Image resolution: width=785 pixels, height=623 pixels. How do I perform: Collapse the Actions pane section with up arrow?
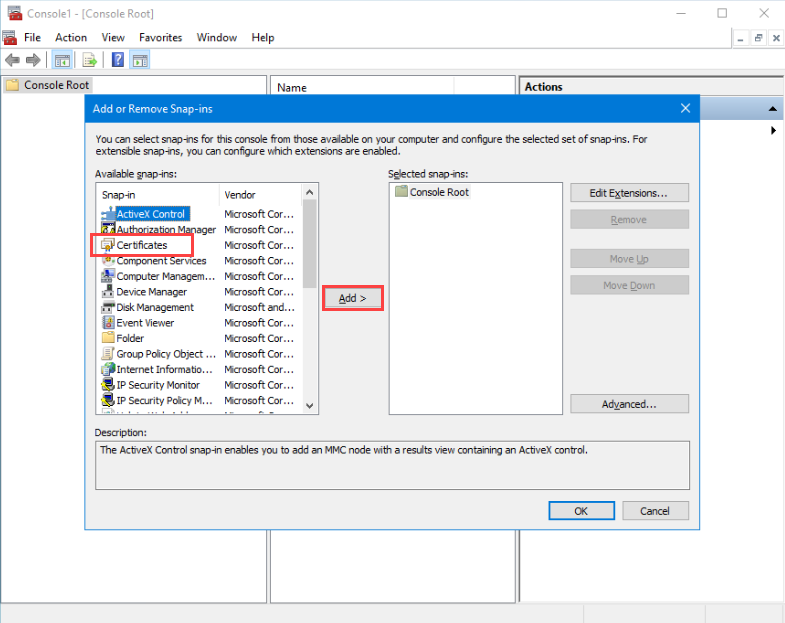pos(772,109)
